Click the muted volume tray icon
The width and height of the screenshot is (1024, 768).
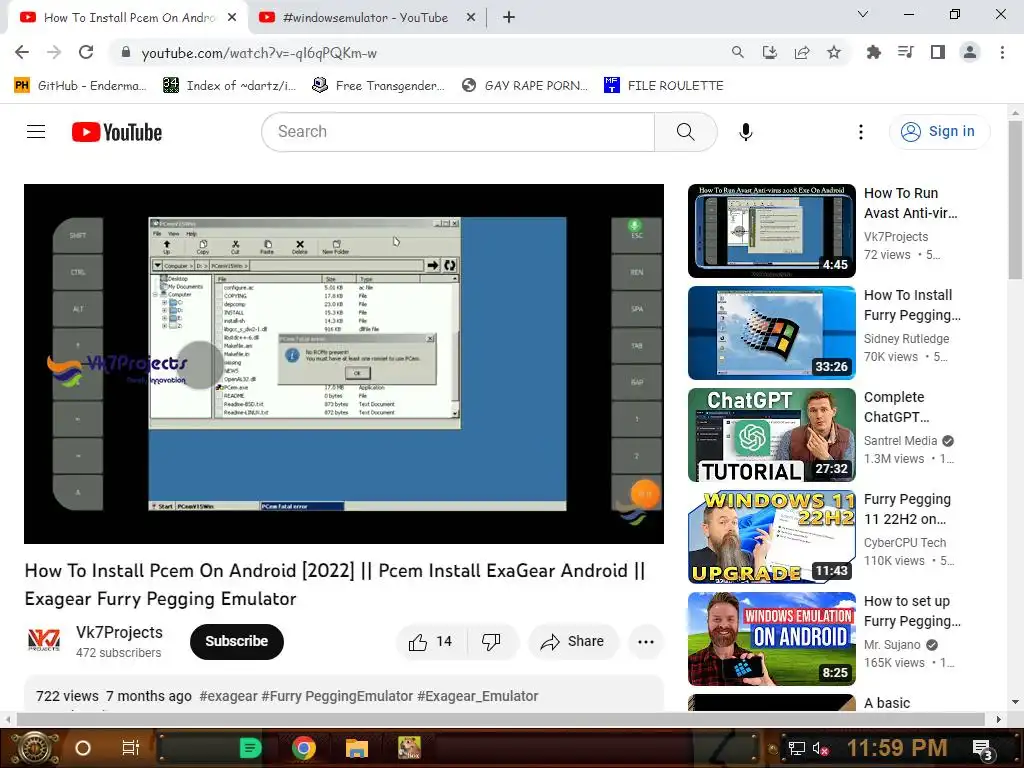[820, 748]
